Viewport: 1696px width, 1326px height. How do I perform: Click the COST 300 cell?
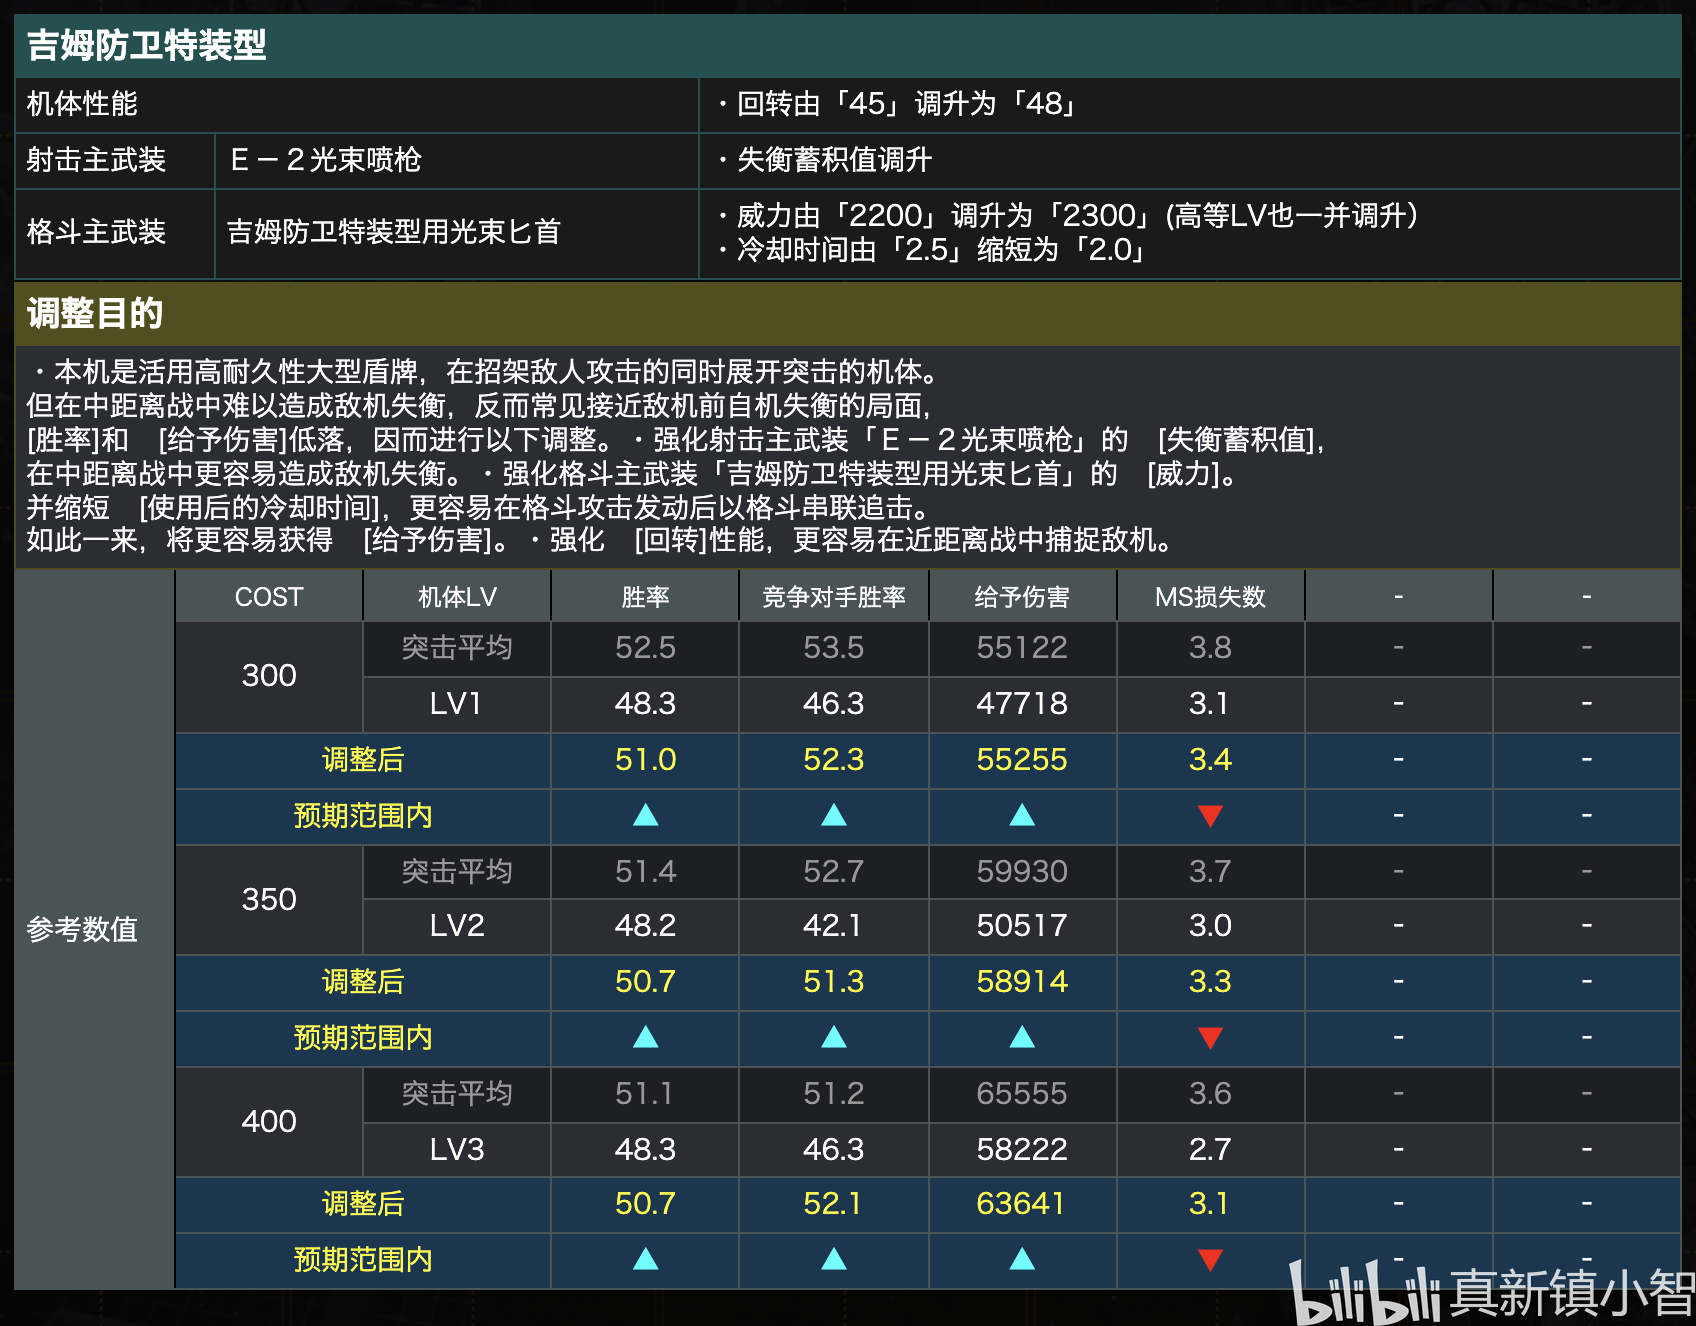pos(269,675)
